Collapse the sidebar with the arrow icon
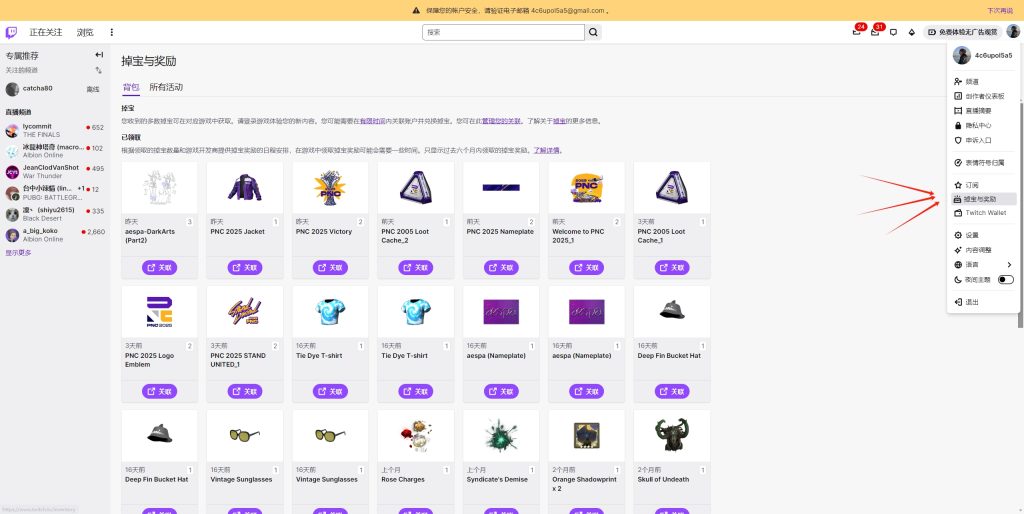 coord(99,55)
